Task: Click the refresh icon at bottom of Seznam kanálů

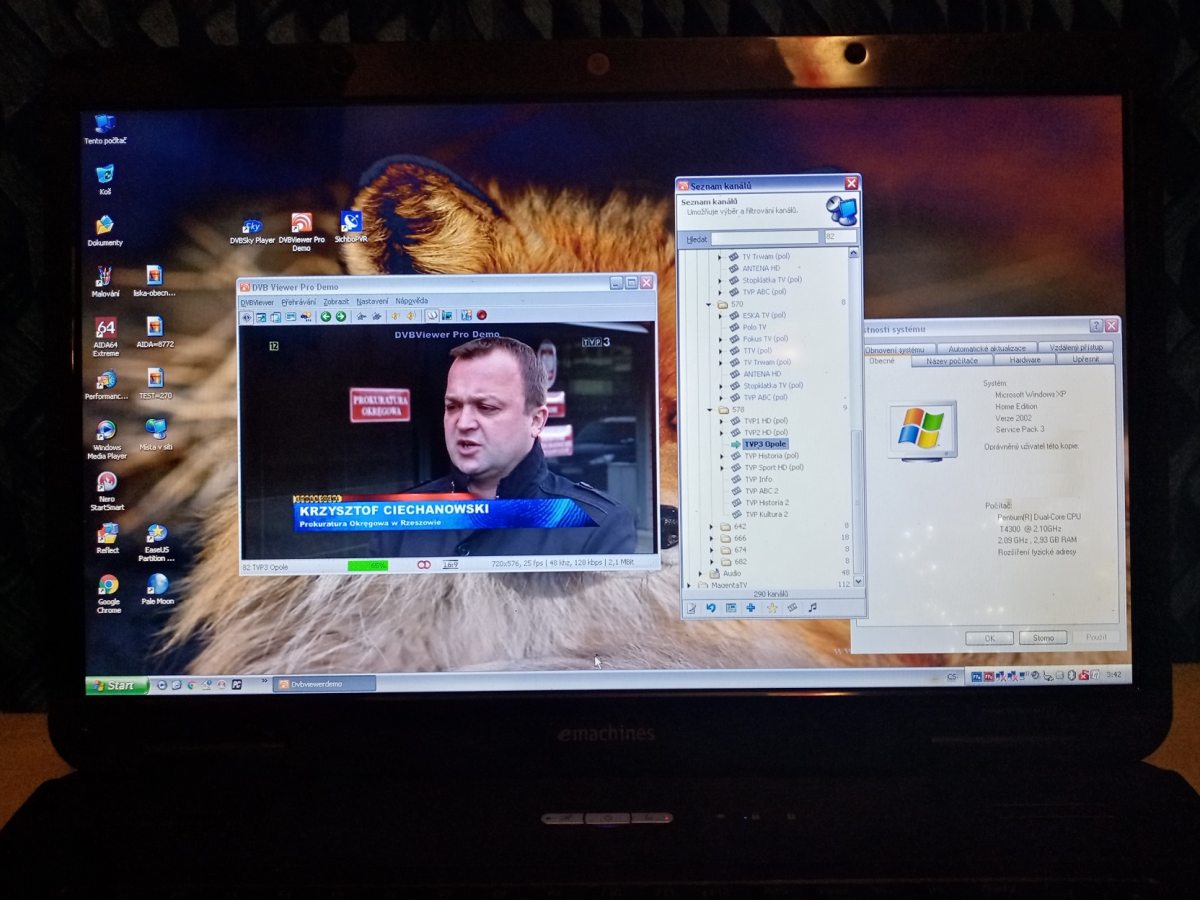Action: [711, 607]
